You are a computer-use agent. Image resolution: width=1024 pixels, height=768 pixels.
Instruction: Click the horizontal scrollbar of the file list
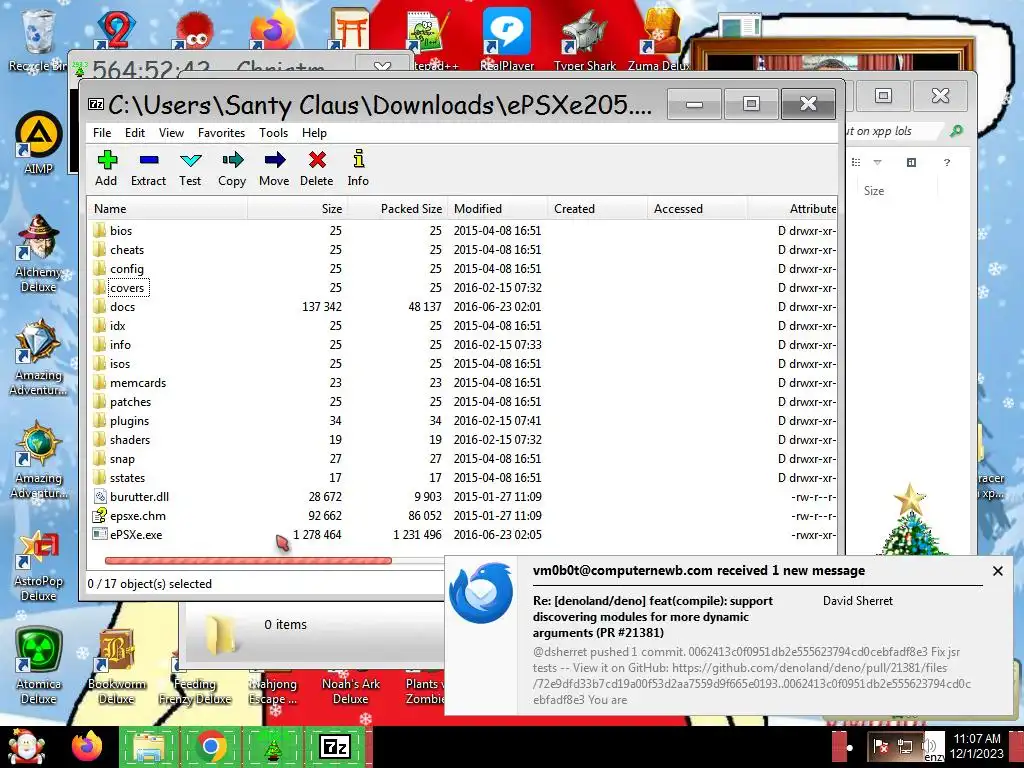[248, 560]
